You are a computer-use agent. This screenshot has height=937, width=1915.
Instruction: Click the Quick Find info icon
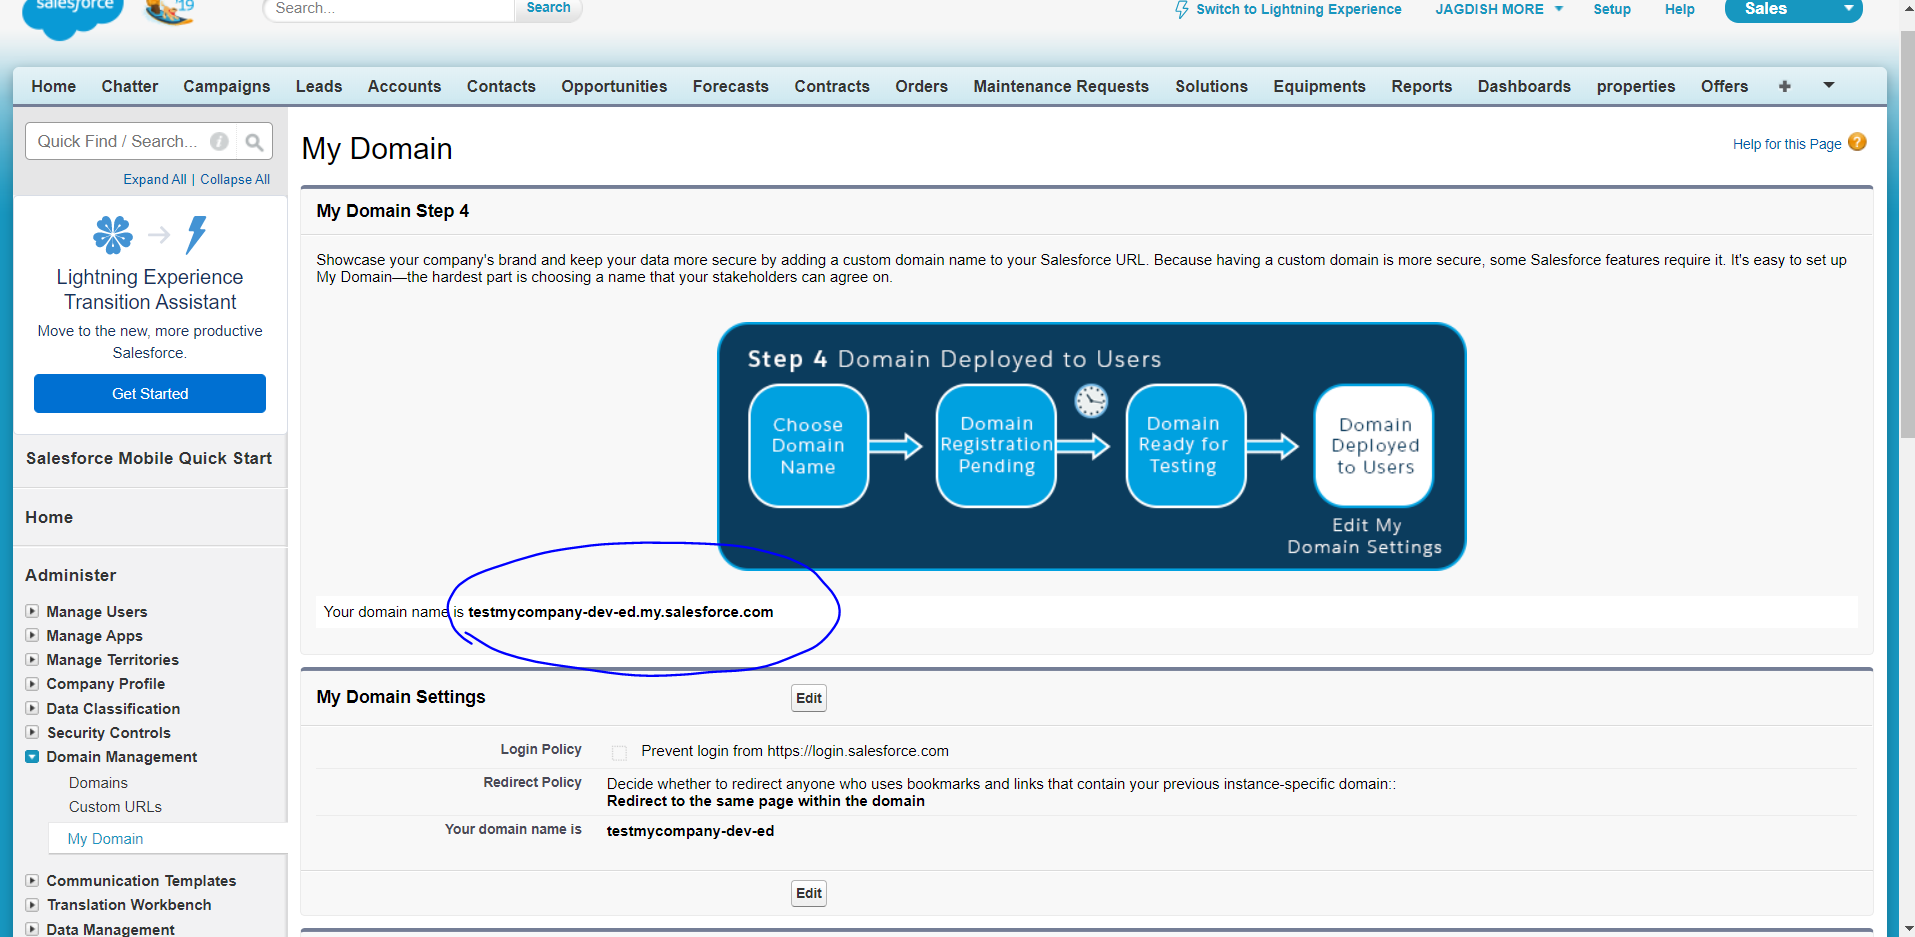(219, 142)
